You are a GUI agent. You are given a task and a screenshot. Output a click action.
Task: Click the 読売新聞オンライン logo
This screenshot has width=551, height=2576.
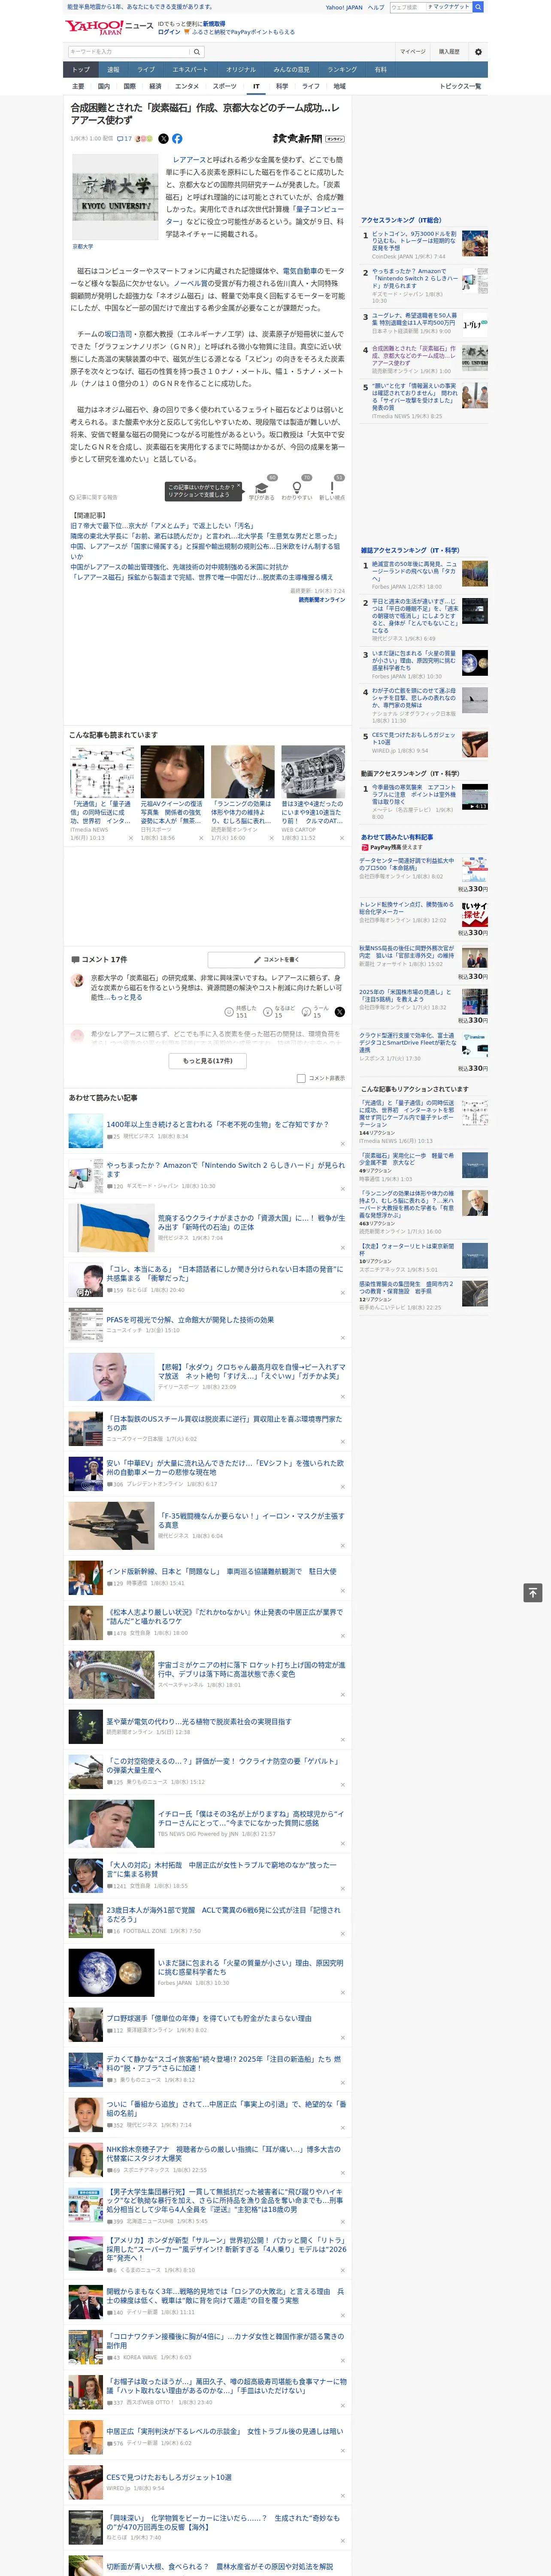pyautogui.click(x=309, y=139)
